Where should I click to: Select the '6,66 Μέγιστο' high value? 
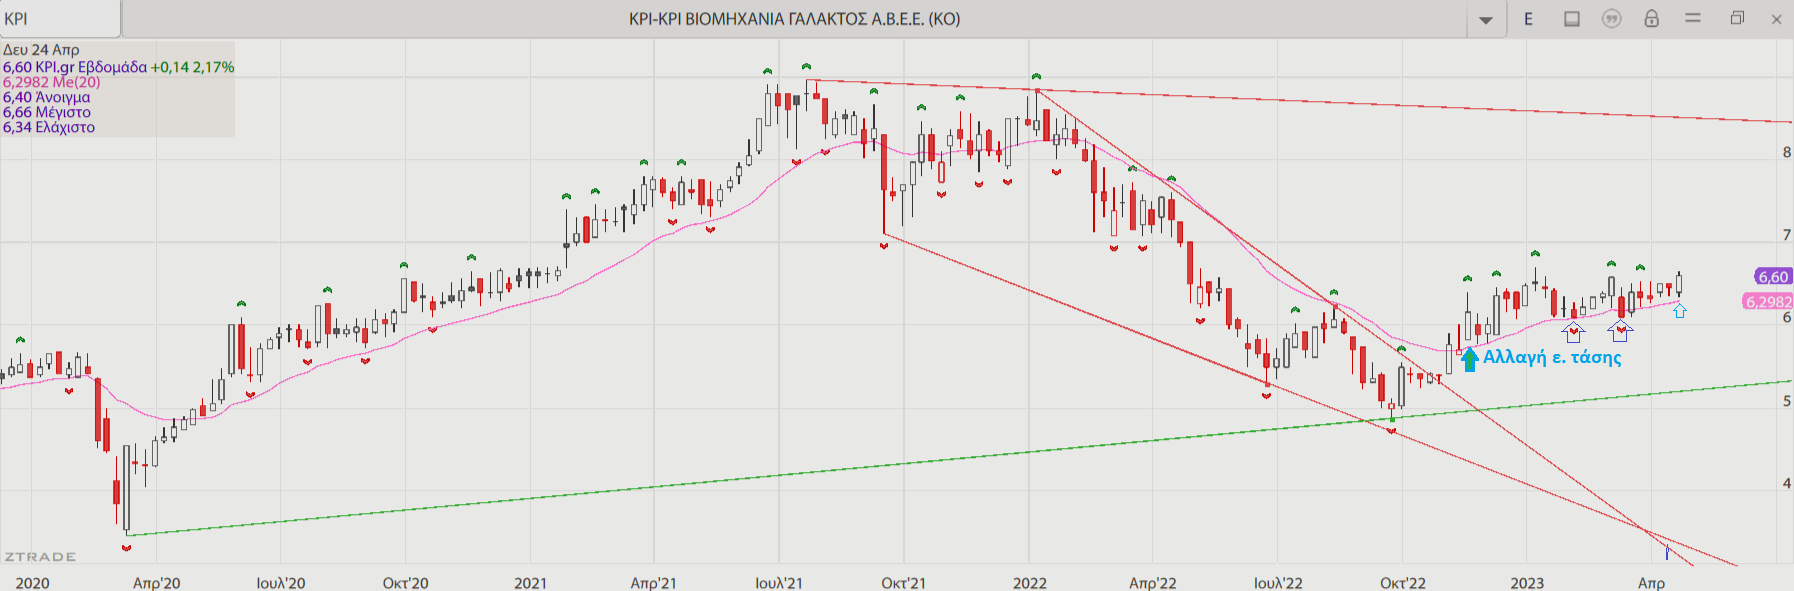[x=46, y=112]
